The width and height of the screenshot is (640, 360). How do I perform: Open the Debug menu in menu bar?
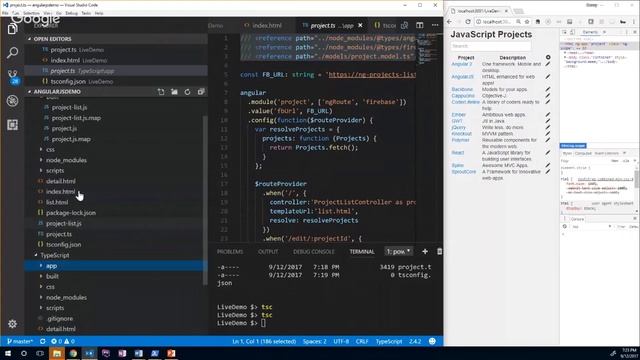coord(71,13)
